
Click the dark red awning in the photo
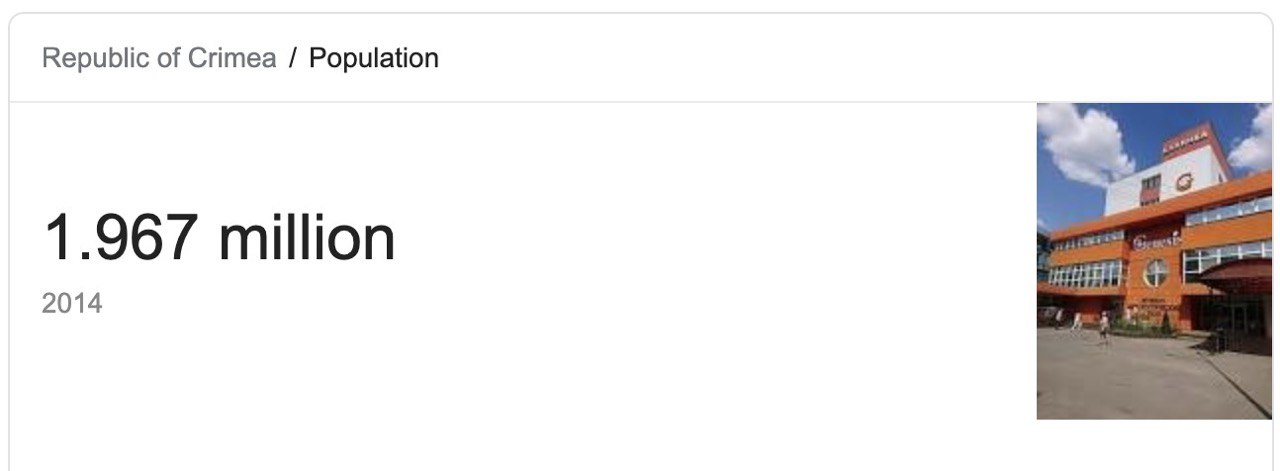pos(1236,275)
